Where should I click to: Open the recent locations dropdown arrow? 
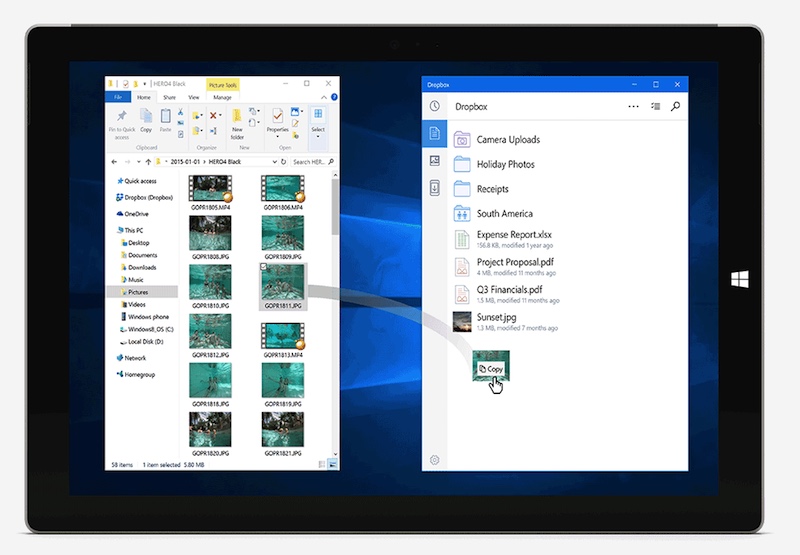point(138,162)
